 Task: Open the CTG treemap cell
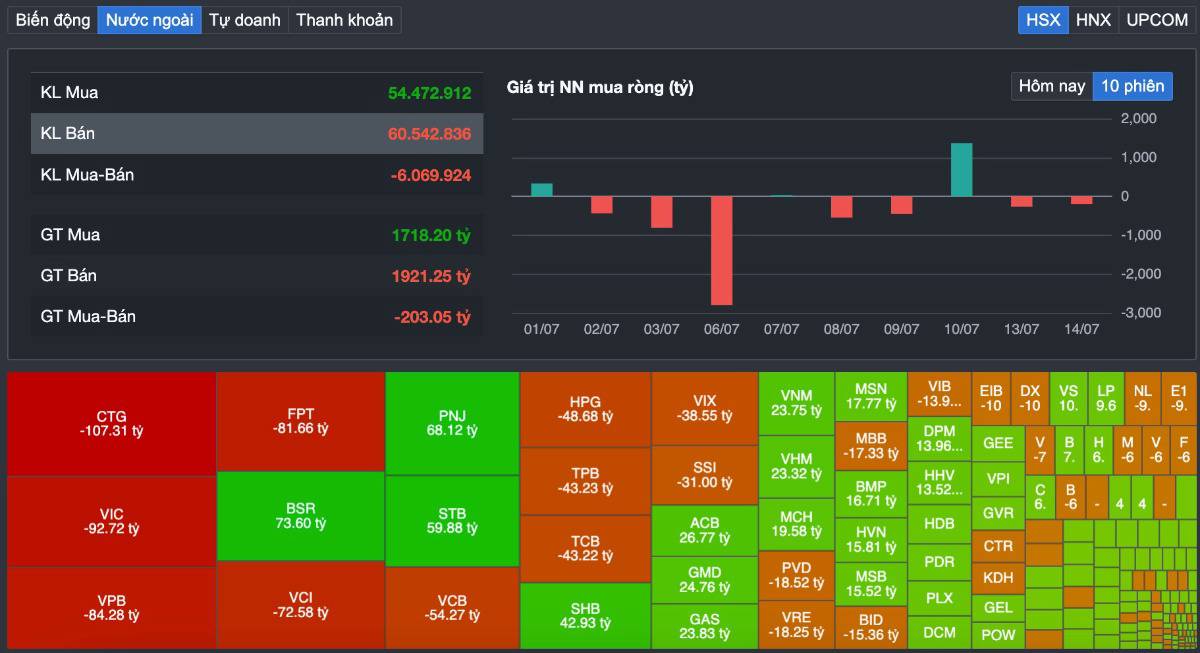[112, 424]
